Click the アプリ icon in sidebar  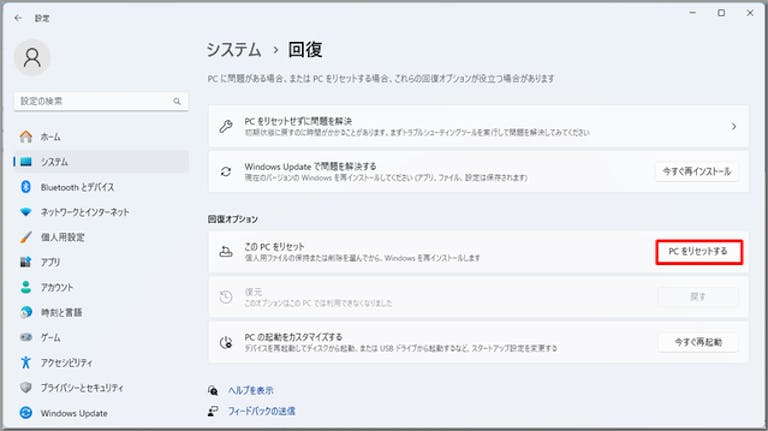pos(26,262)
